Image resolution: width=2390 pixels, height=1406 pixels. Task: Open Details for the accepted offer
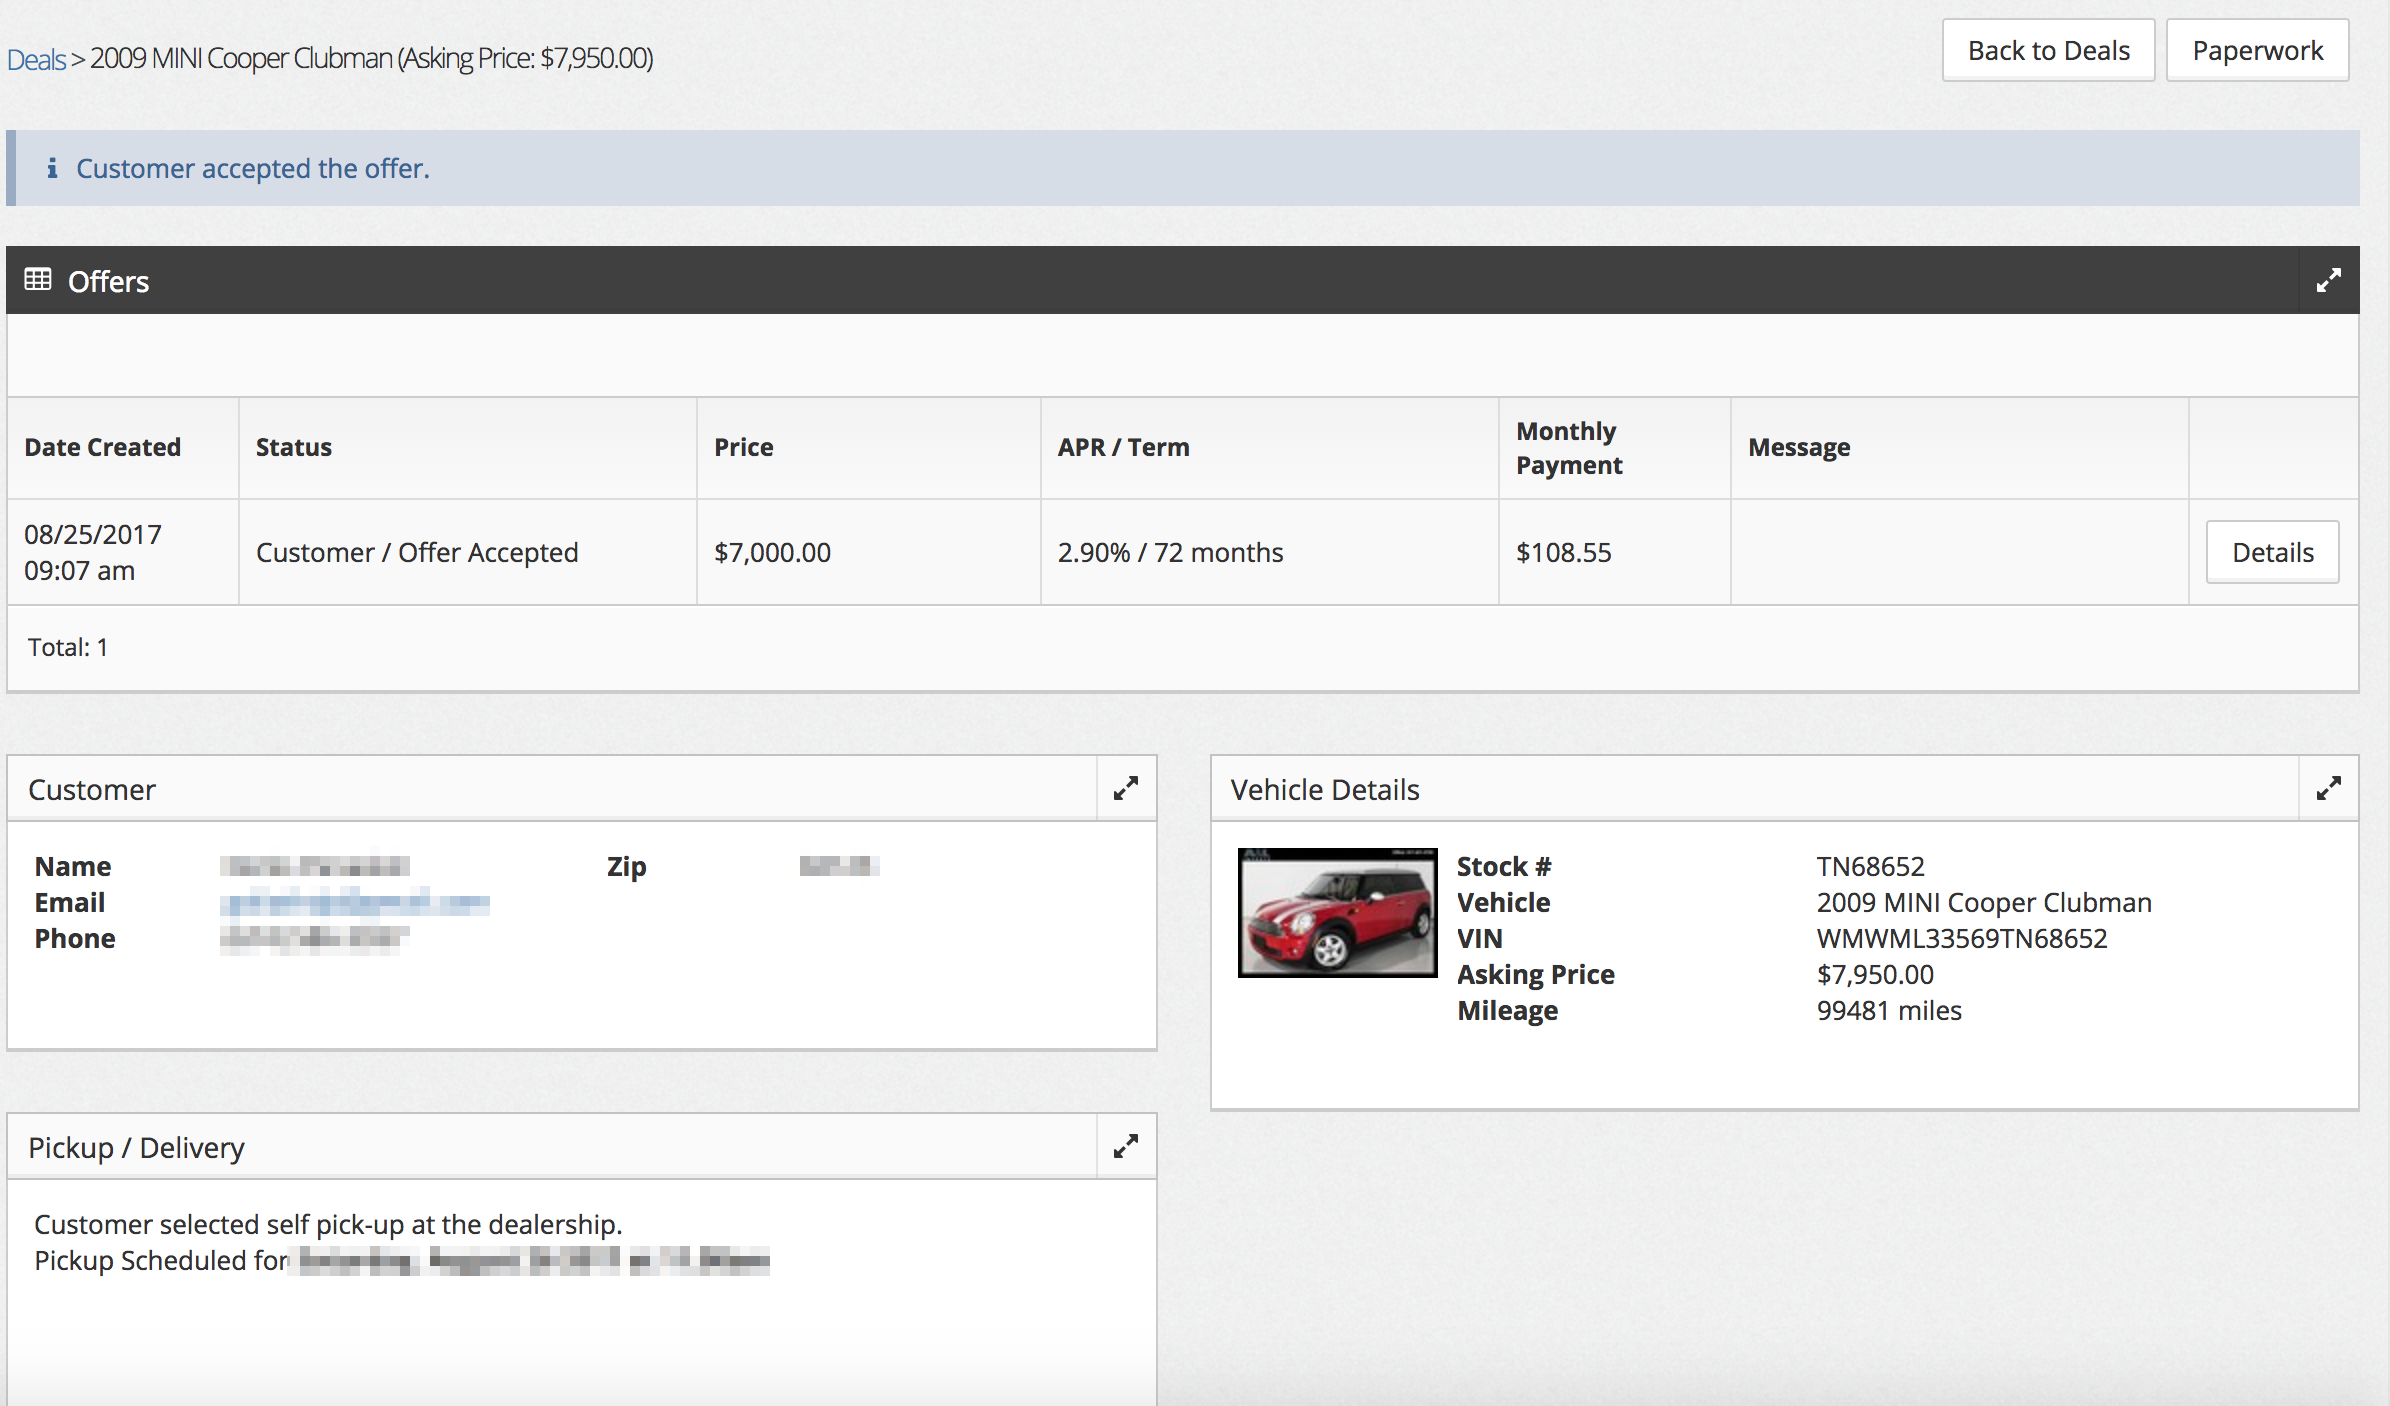click(x=2272, y=551)
